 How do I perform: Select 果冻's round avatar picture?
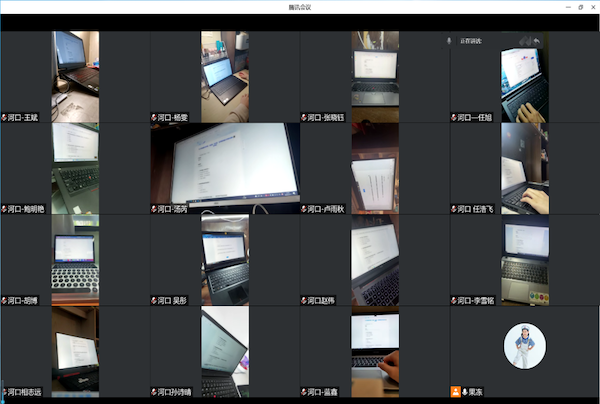(525, 346)
